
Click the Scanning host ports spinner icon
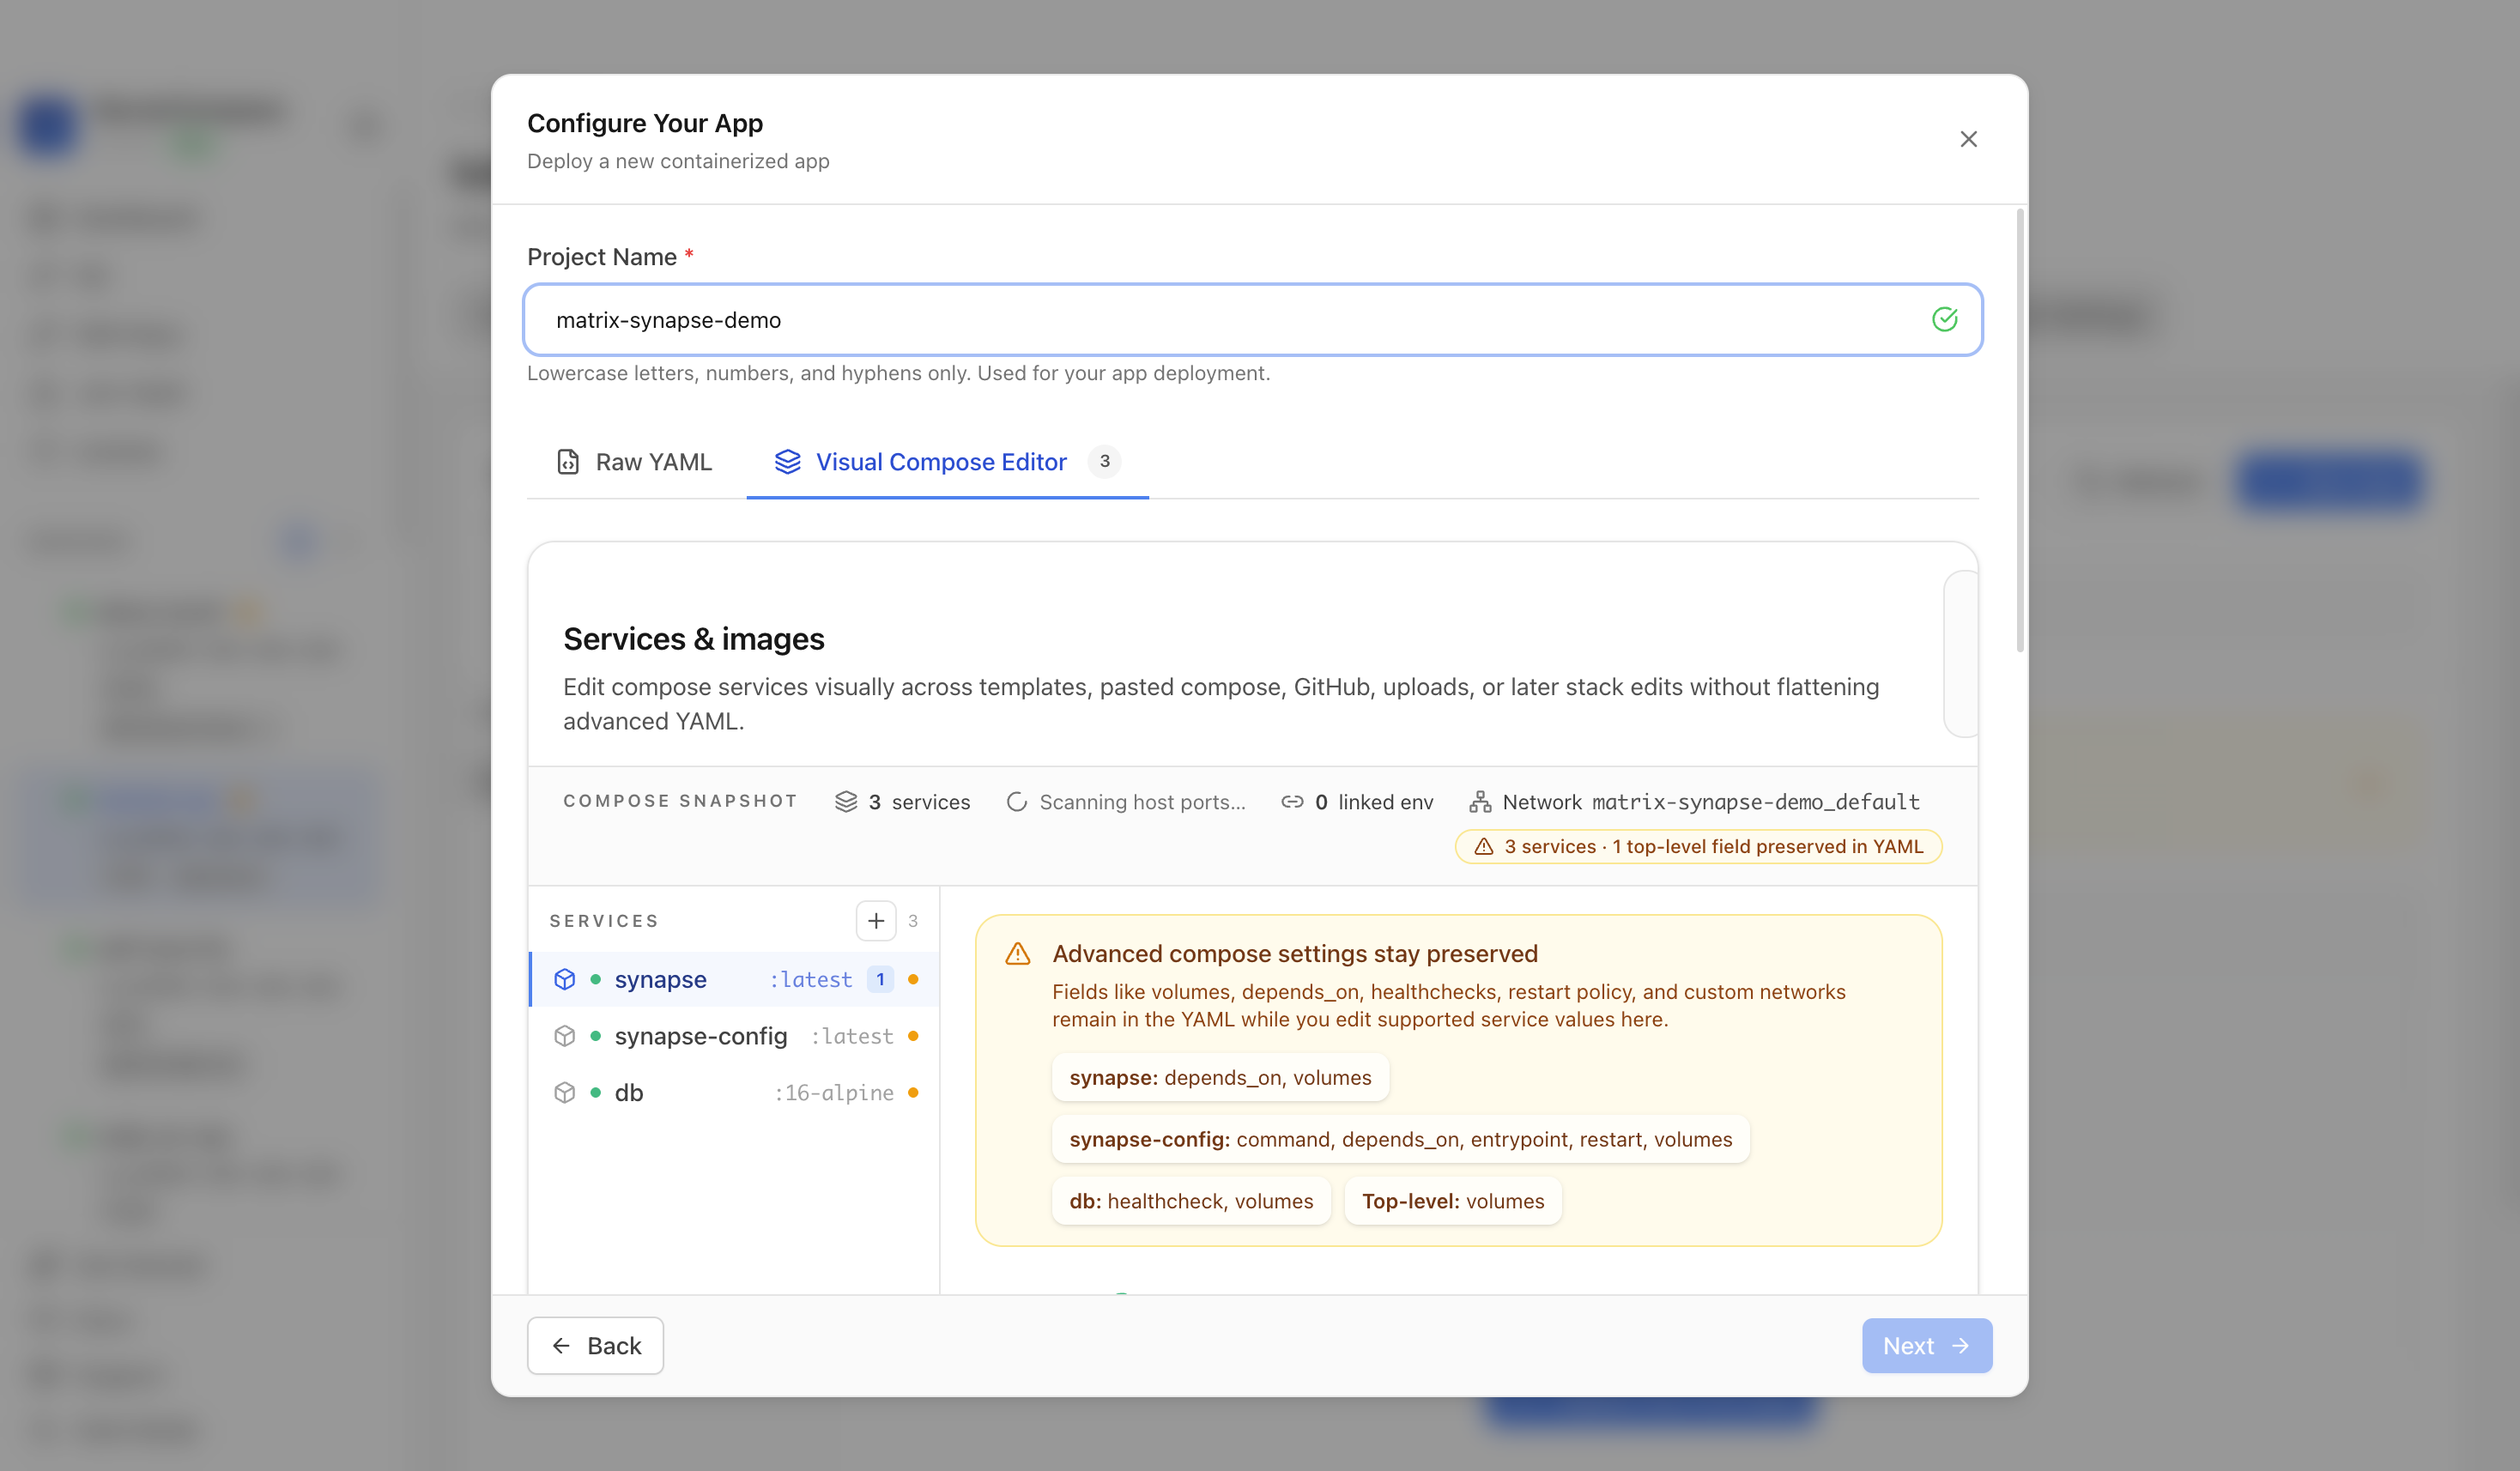coord(1017,801)
